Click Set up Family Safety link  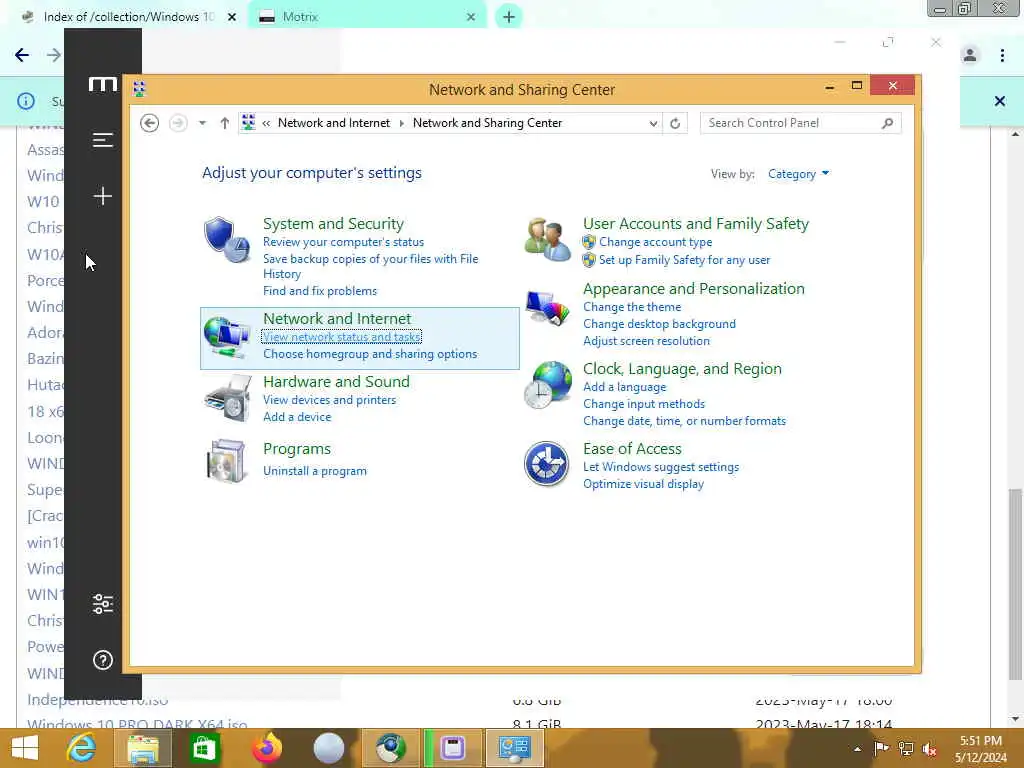(684, 260)
